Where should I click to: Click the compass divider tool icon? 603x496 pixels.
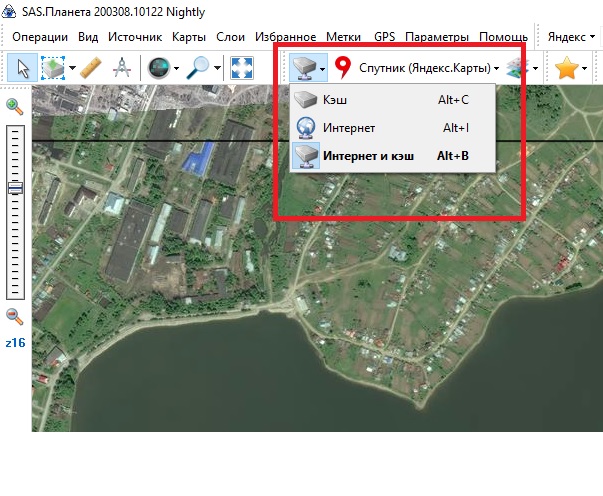click(122, 68)
